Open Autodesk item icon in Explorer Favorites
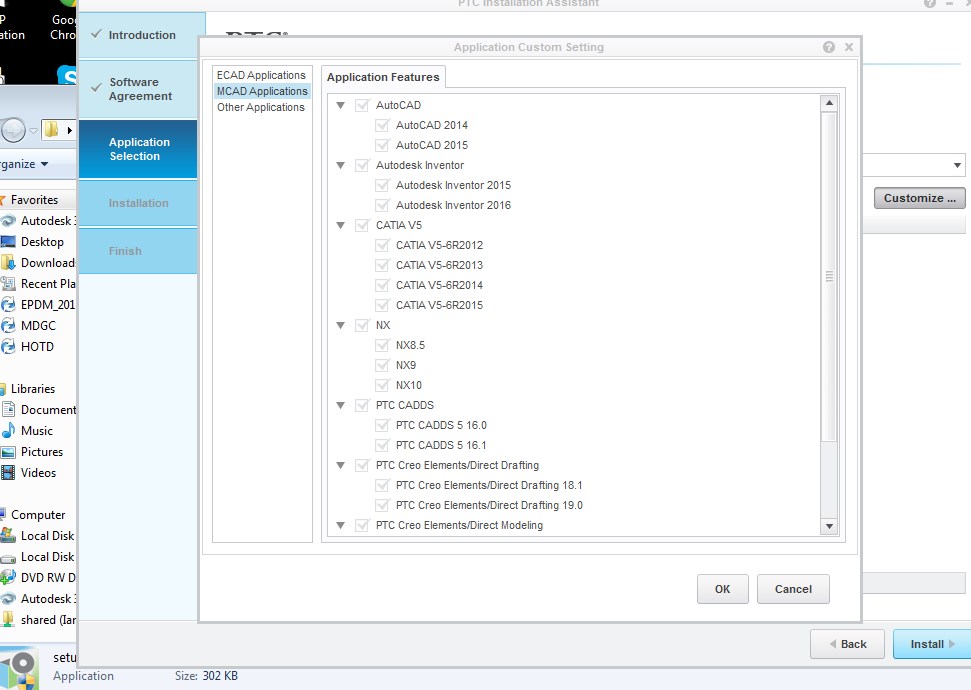The width and height of the screenshot is (971, 690). [x=8, y=221]
